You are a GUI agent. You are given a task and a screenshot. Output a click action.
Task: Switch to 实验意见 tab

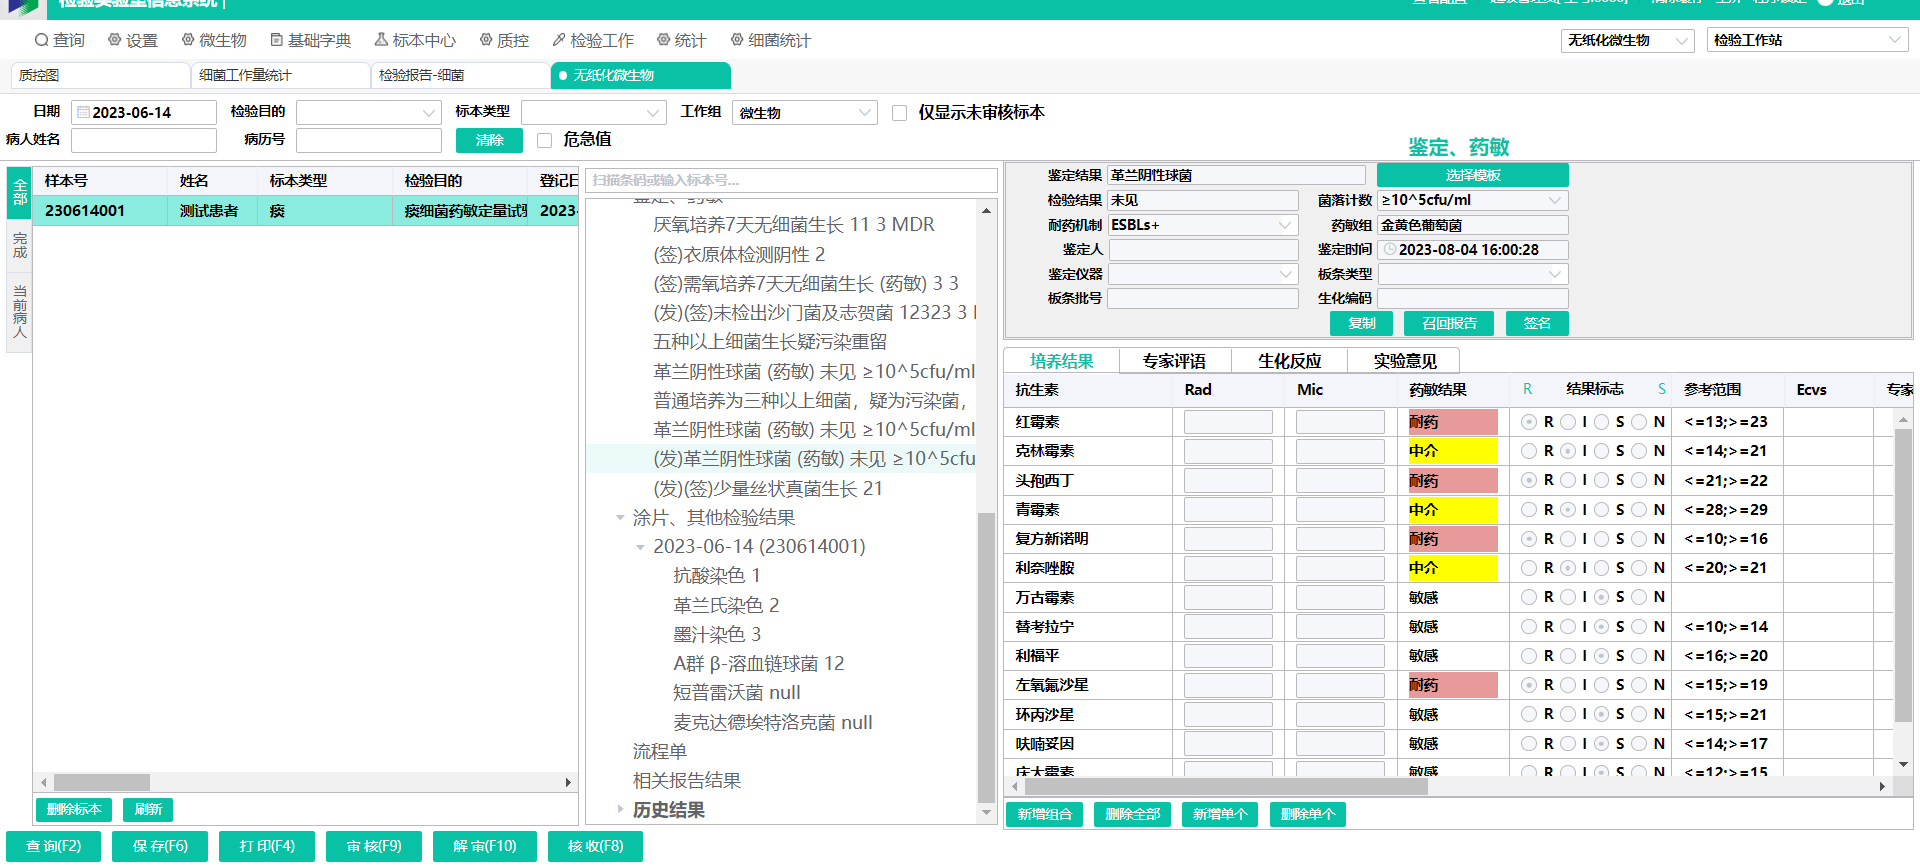click(1404, 361)
